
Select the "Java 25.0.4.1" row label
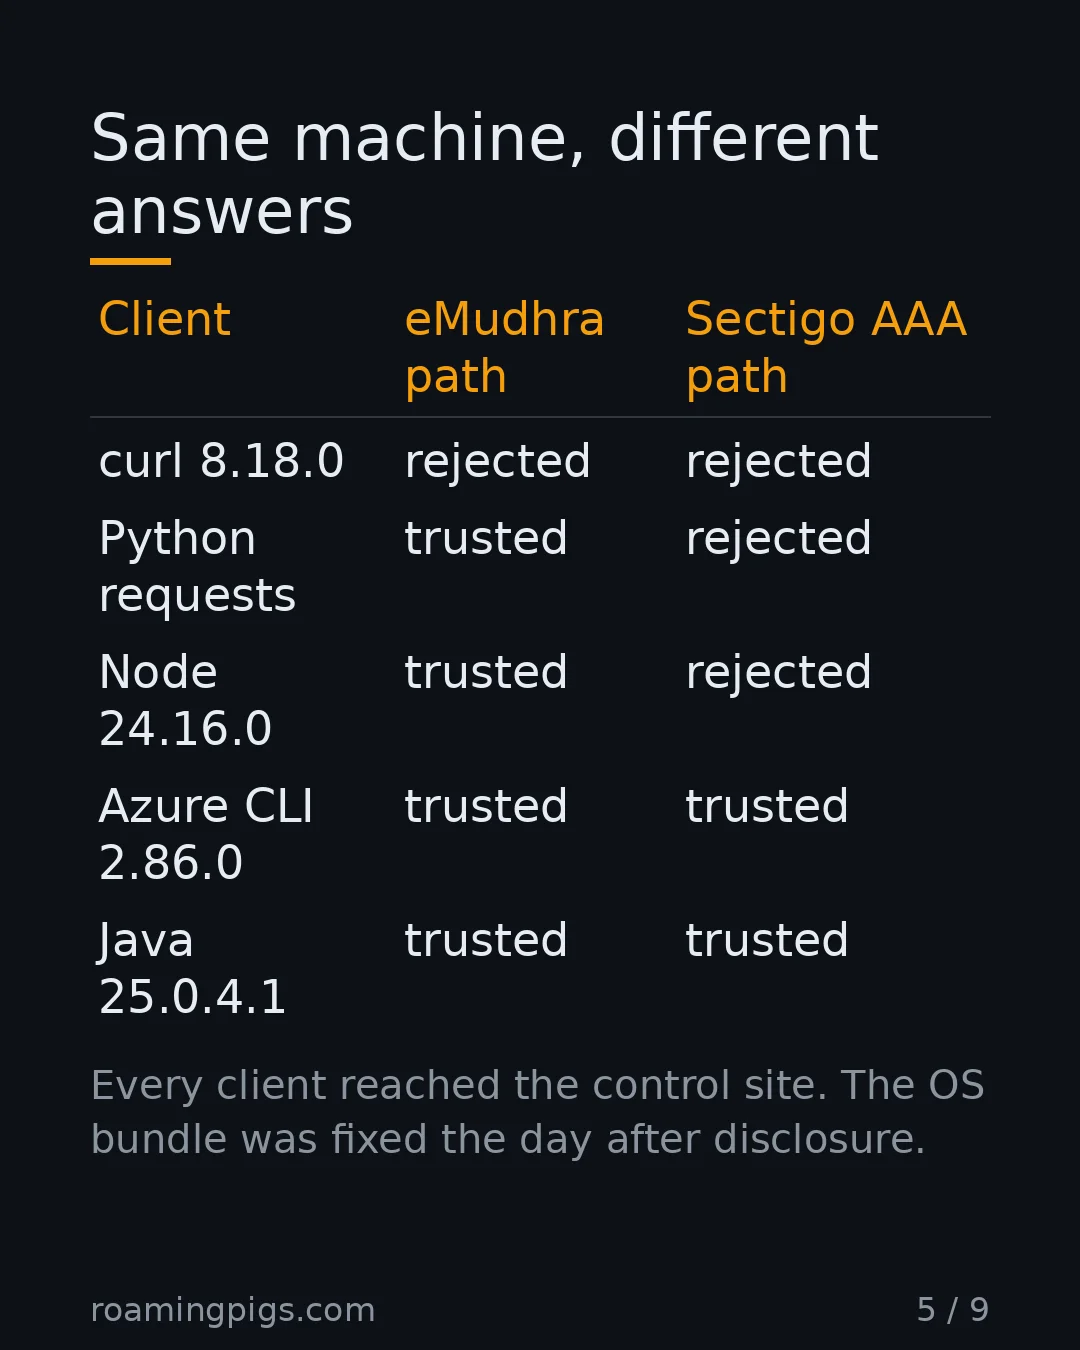coord(193,968)
